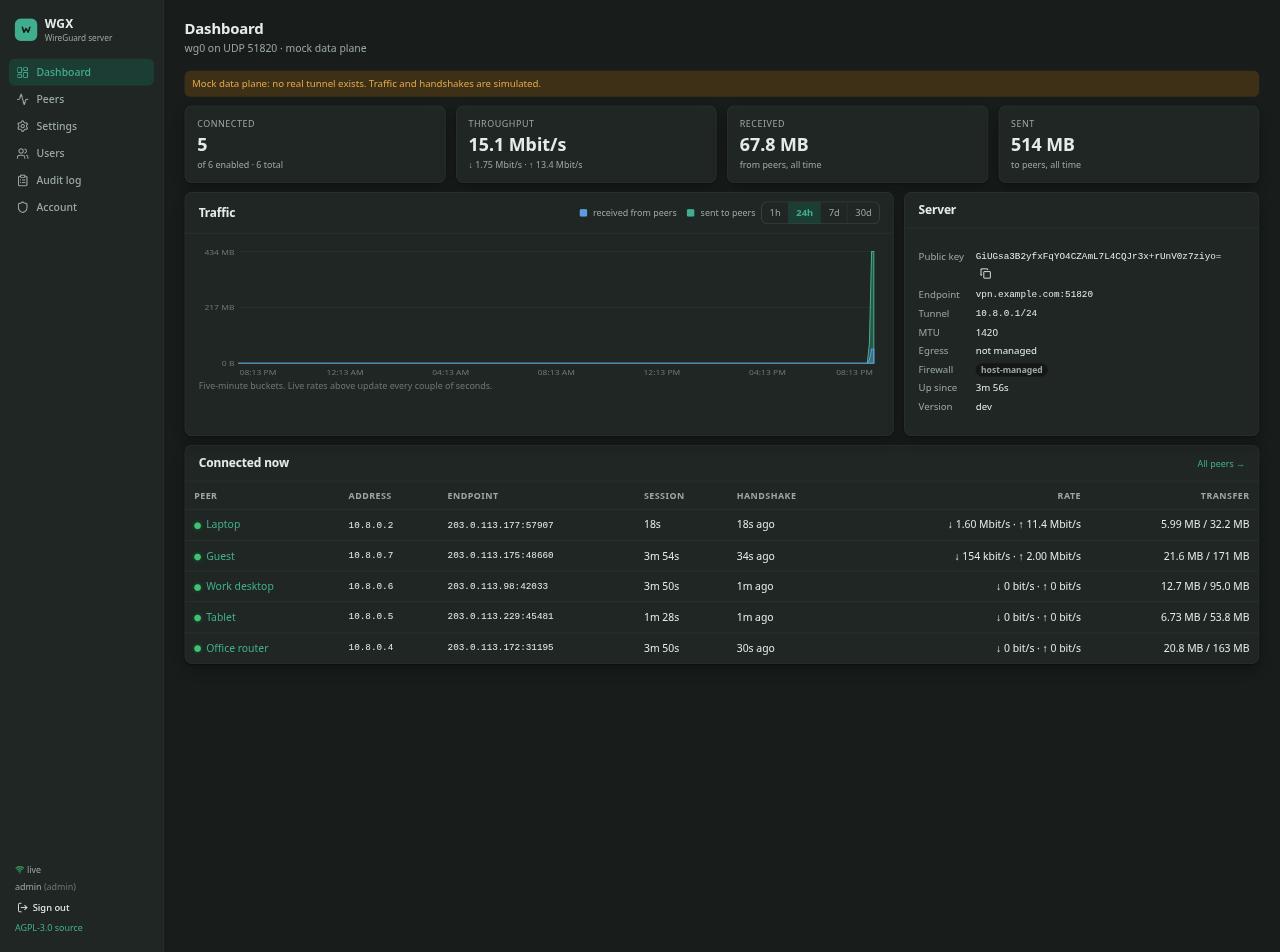Click the 15.1 Mbit/s throughput value
This screenshot has width=1280, height=952.
[517, 145]
